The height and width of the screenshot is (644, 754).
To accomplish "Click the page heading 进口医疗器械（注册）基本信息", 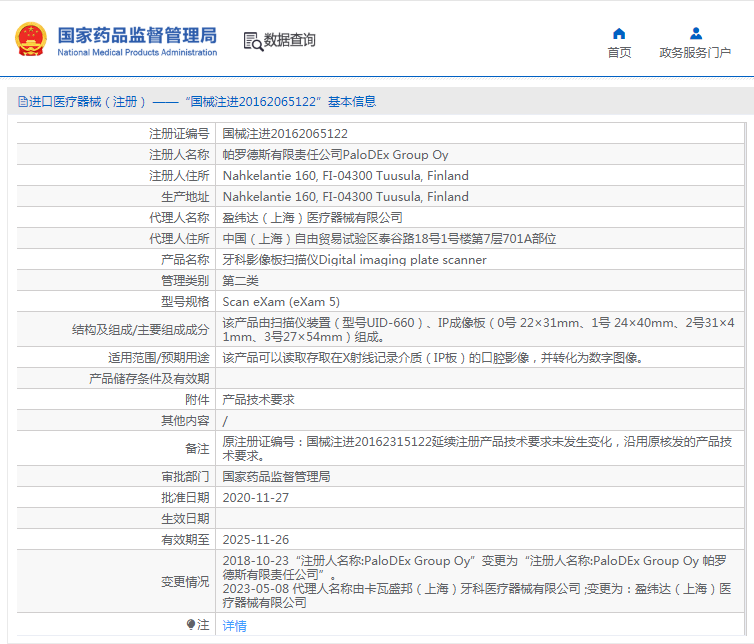I will pos(202,101).
